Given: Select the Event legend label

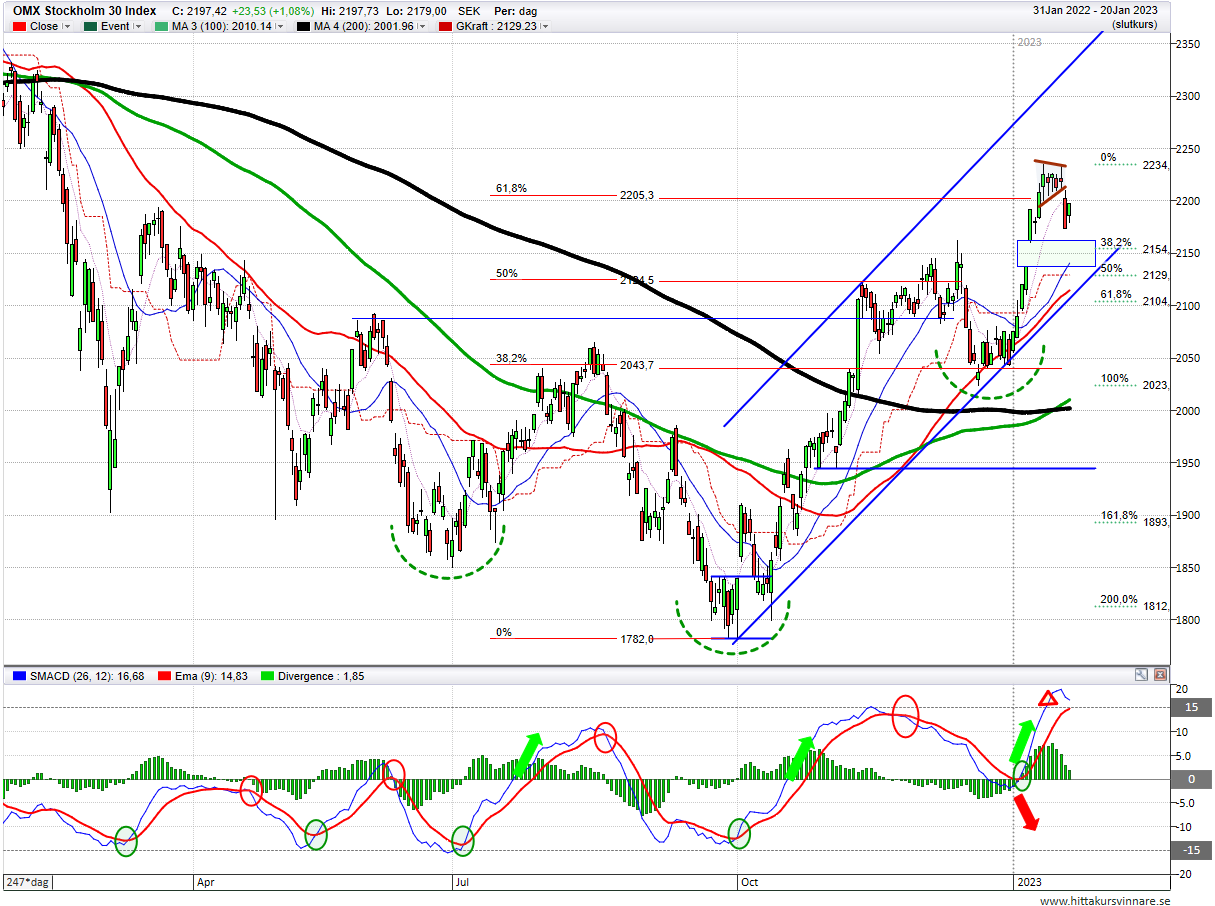Looking at the screenshot, I should [114, 27].
